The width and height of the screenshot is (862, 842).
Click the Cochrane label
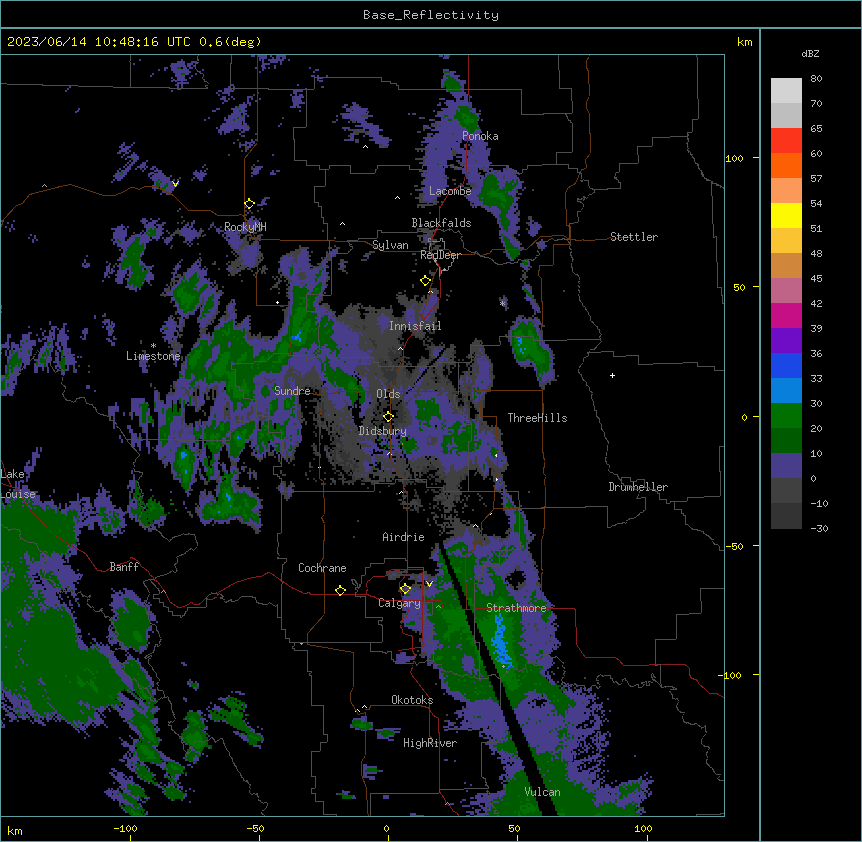click(322, 568)
